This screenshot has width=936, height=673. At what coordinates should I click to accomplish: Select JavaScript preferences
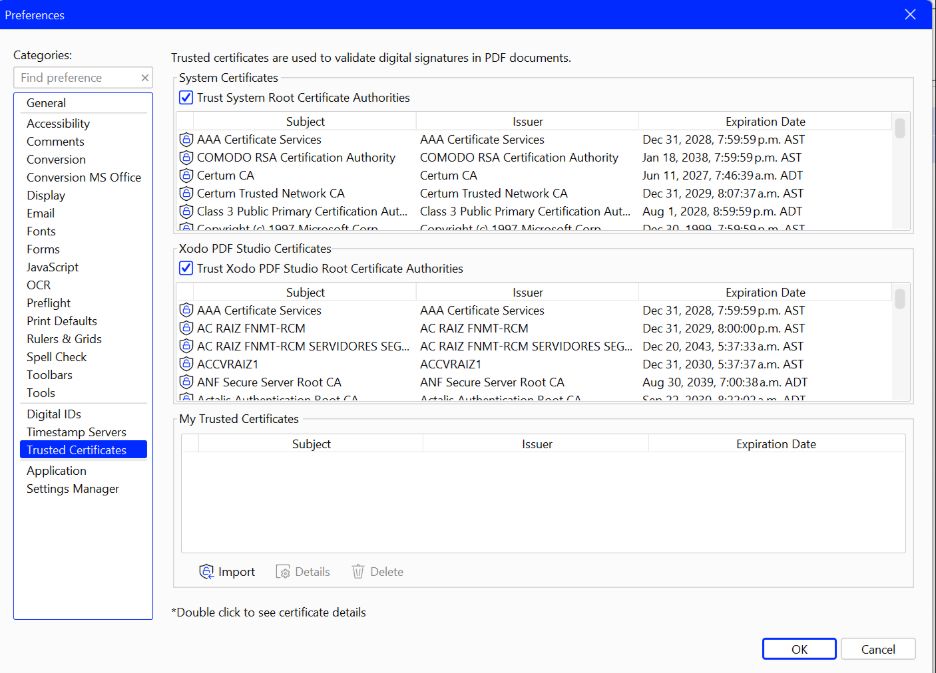(83, 267)
